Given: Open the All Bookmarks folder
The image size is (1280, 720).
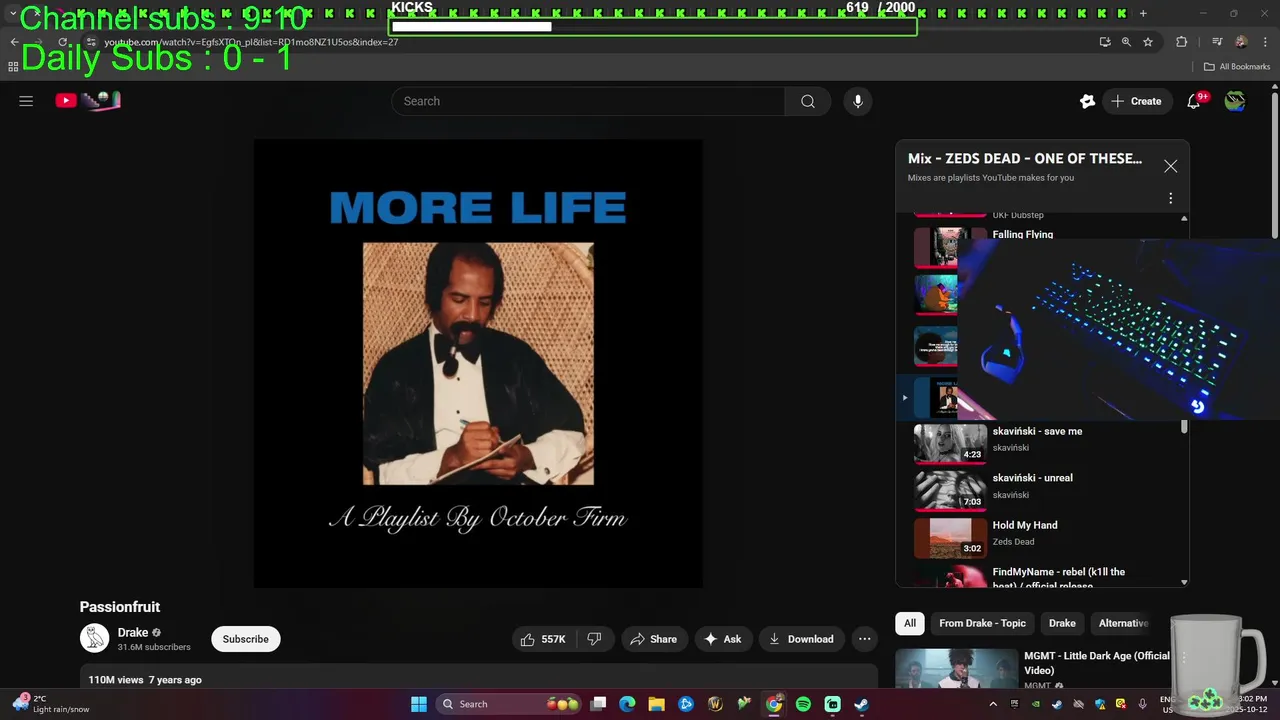Looking at the screenshot, I should pos(1237,67).
